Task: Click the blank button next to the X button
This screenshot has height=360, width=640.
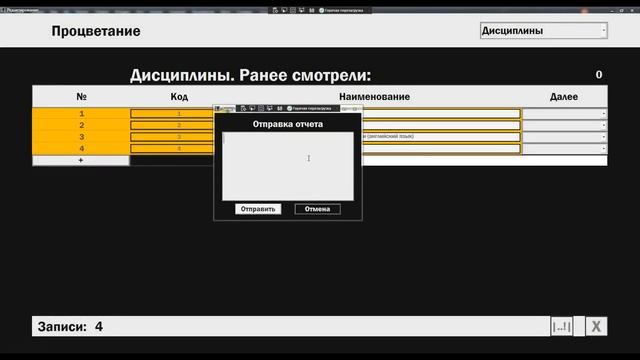Action: (579, 326)
